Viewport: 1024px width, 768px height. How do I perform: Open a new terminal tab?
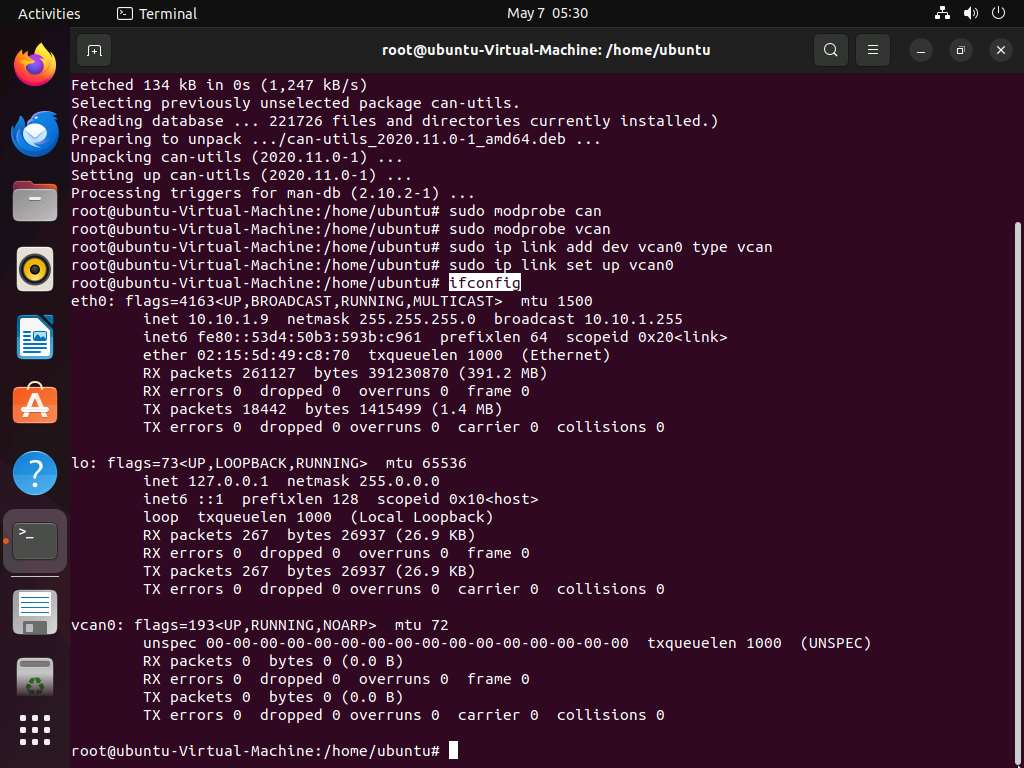[93, 50]
